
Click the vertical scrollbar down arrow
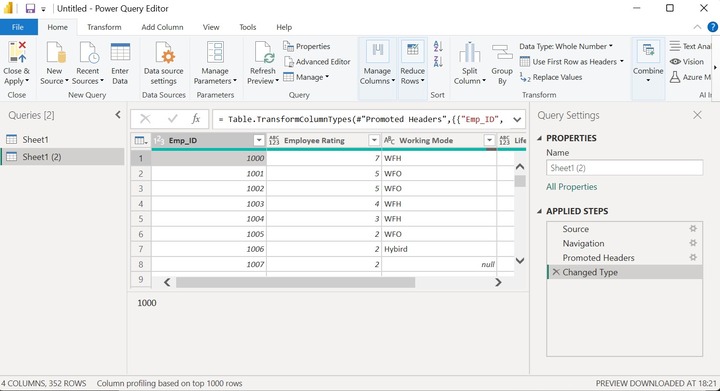click(520, 261)
